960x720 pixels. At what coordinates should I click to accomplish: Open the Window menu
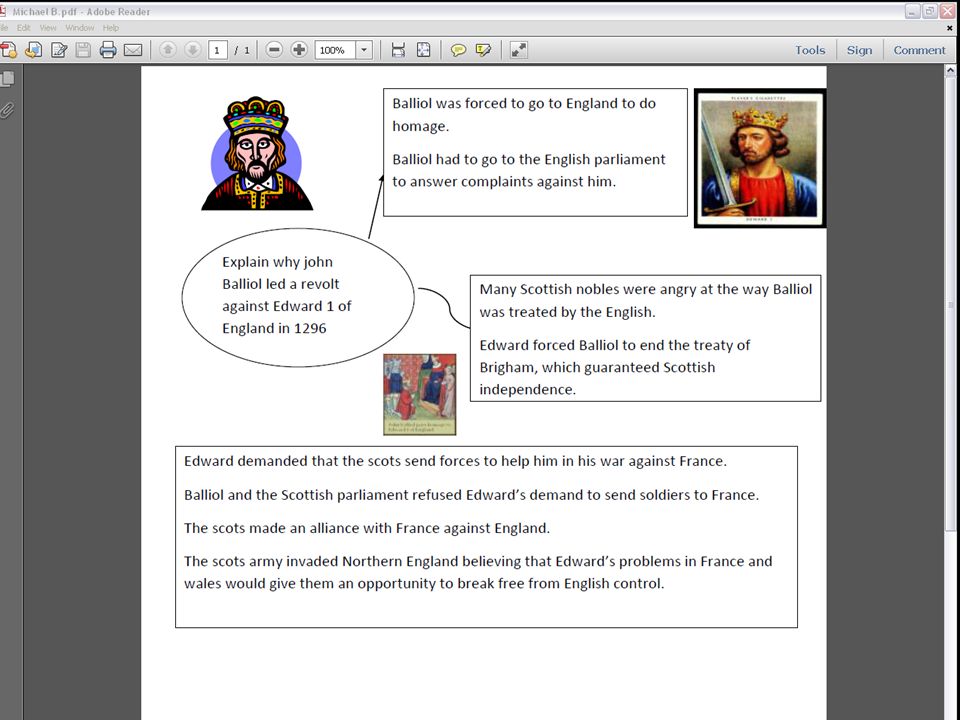[x=80, y=28]
